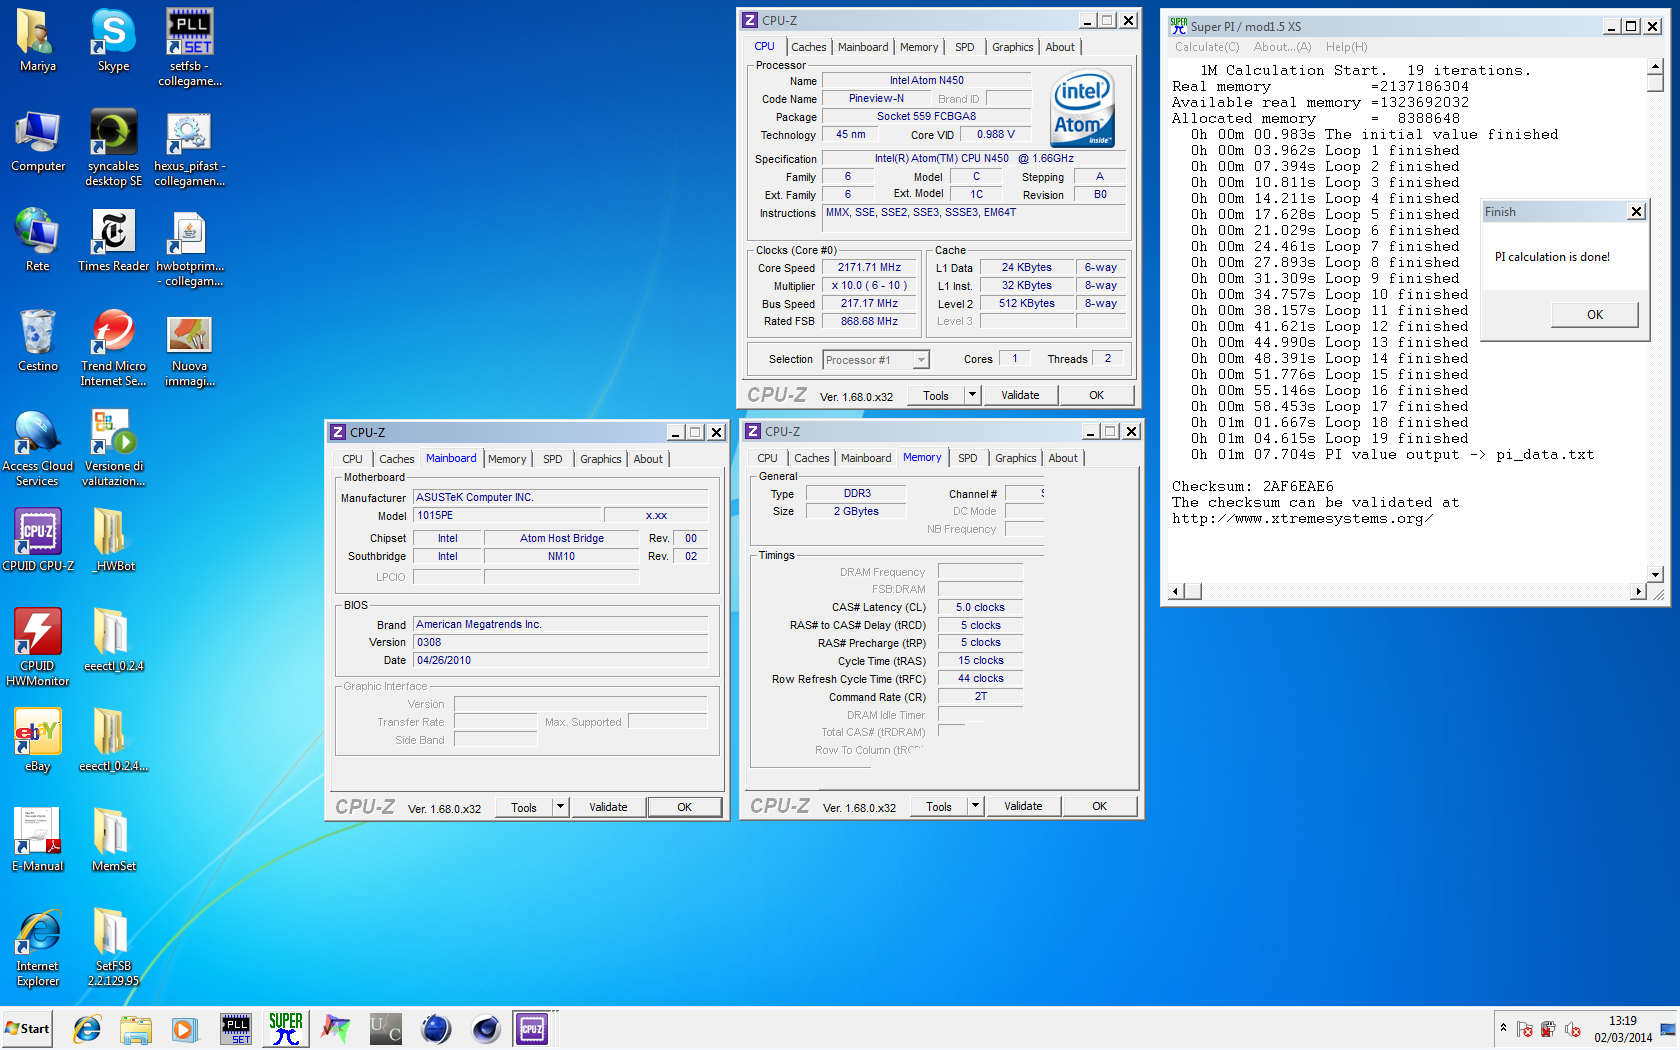Click CPU-Z icon in the taskbar
1680x1050 pixels.
[x=532, y=1028]
